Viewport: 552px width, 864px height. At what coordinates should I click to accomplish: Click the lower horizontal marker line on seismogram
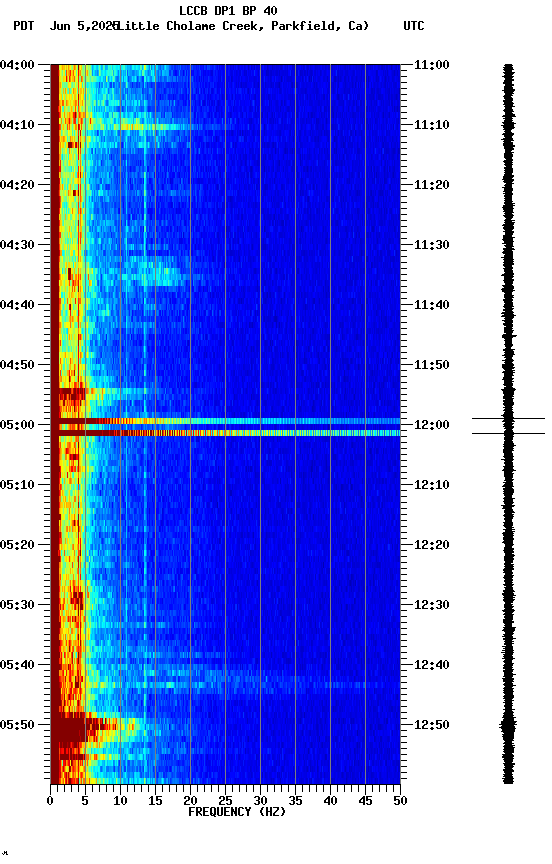point(508,434)
